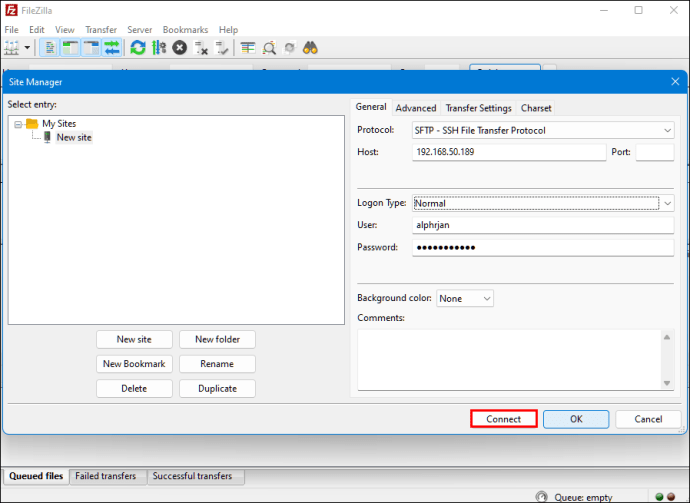Click the OK button
The image size is (690, 503).
576,419
